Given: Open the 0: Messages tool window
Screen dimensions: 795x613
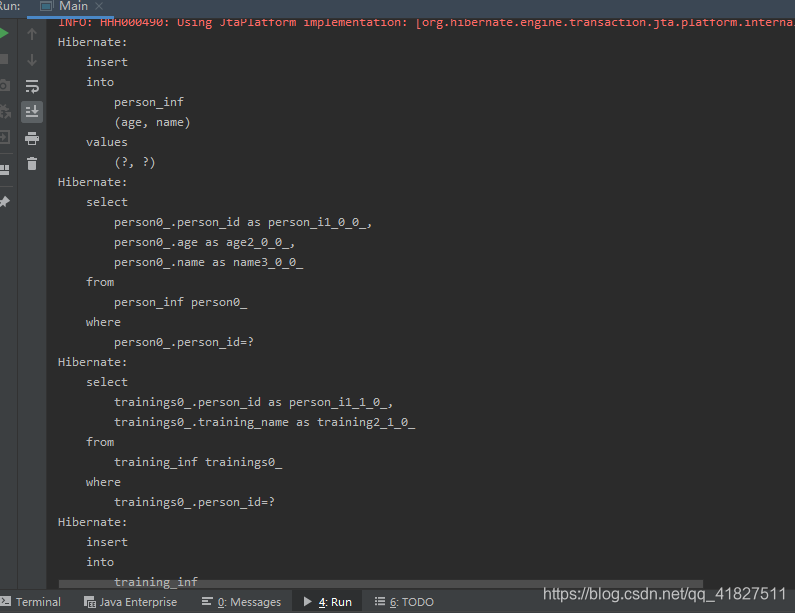Looking at the screenshot, I should [x=241, y=602].
